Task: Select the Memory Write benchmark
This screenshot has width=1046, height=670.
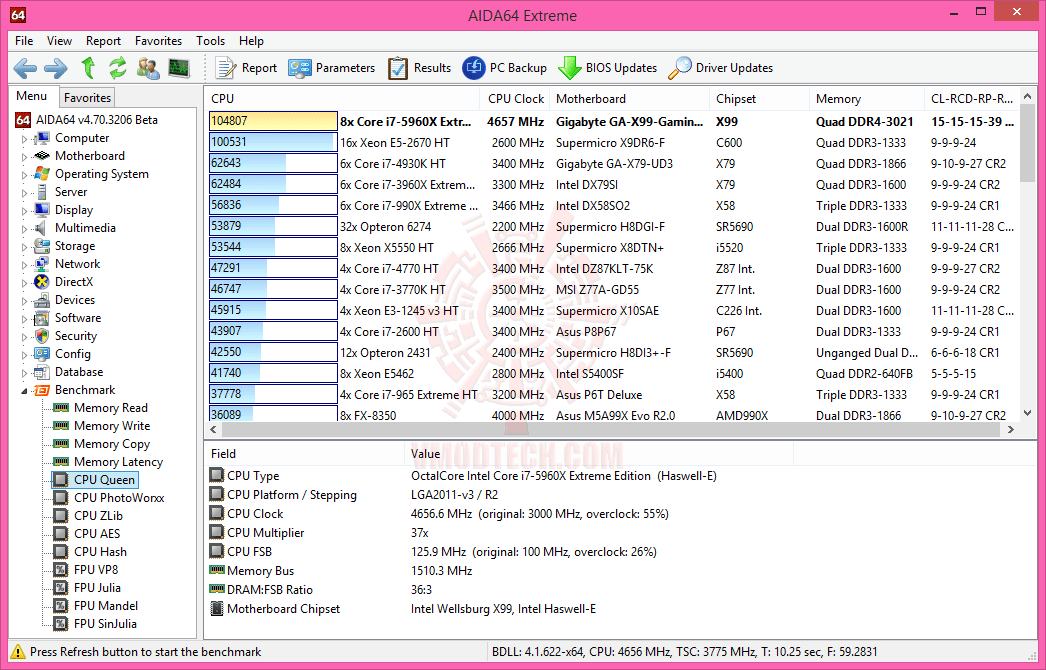Action: point(112,426)
